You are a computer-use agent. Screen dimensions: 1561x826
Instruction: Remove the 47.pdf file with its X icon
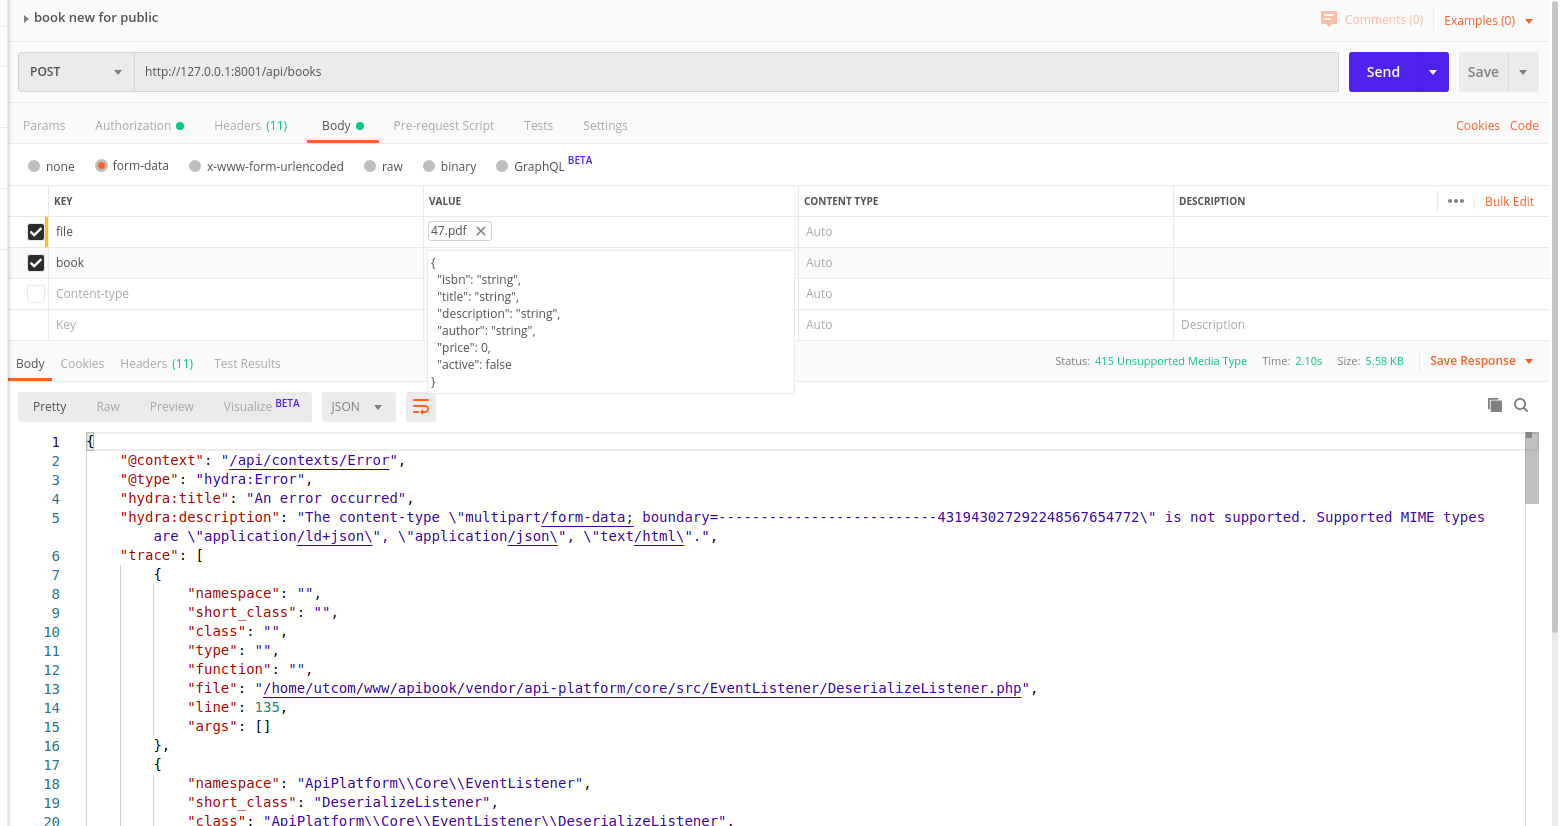pyautogui.click(x=481, y=231)
